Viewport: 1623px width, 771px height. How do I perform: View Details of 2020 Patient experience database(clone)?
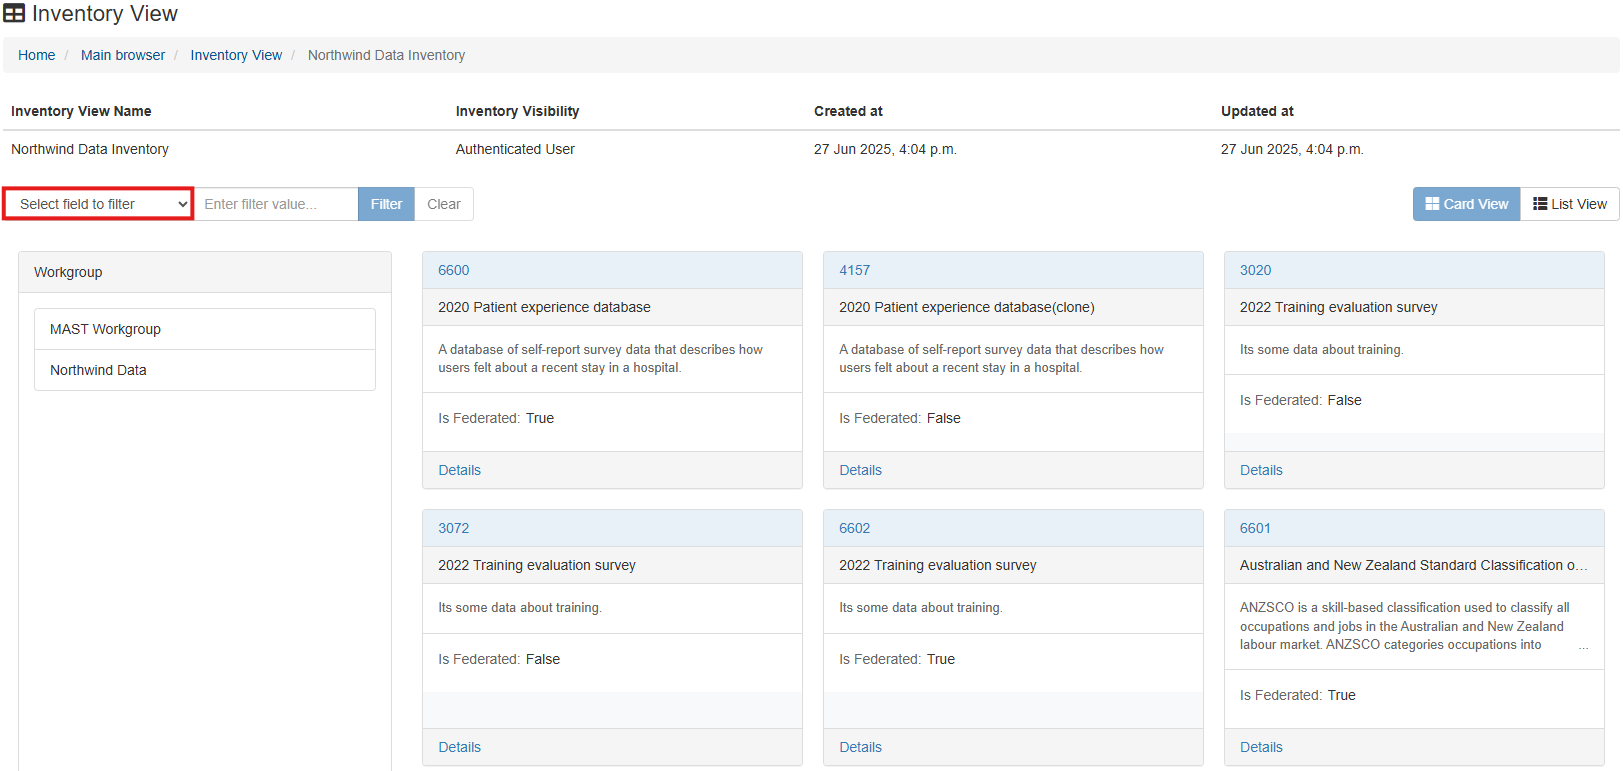pyautogui.click(x=860, y=470)
